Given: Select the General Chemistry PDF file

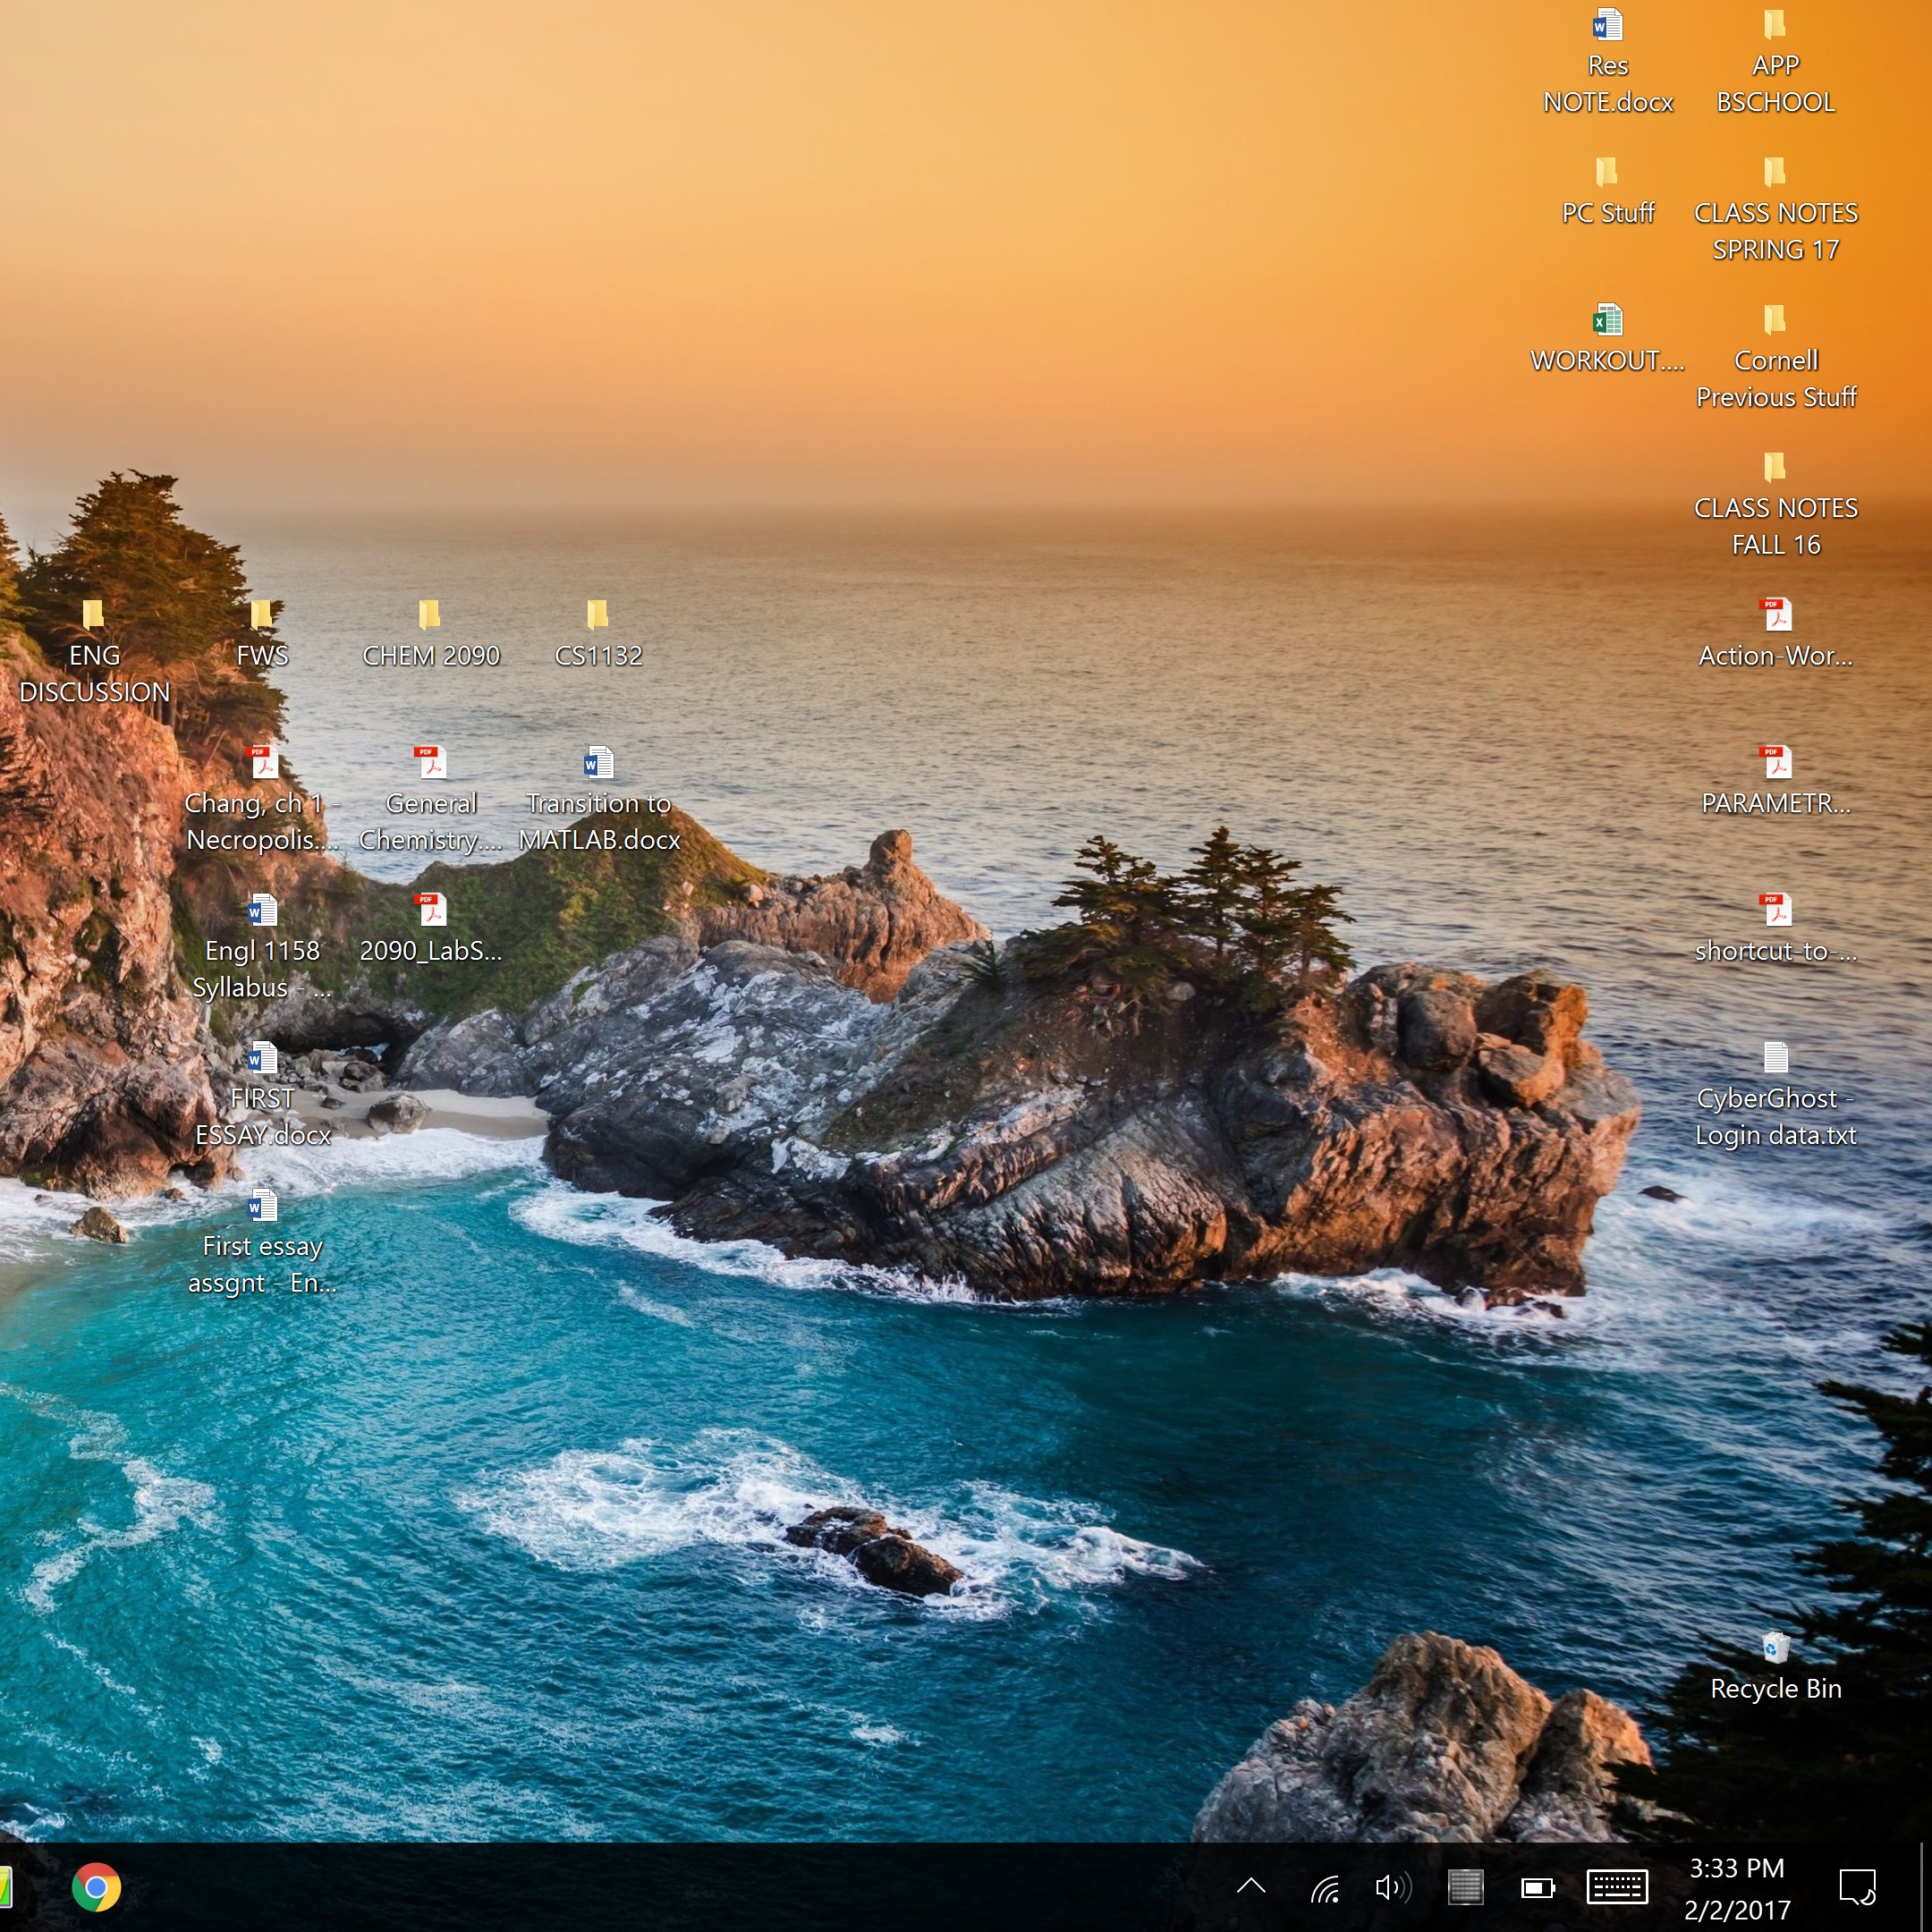Looking at the screenshot, I should point(430,764).
